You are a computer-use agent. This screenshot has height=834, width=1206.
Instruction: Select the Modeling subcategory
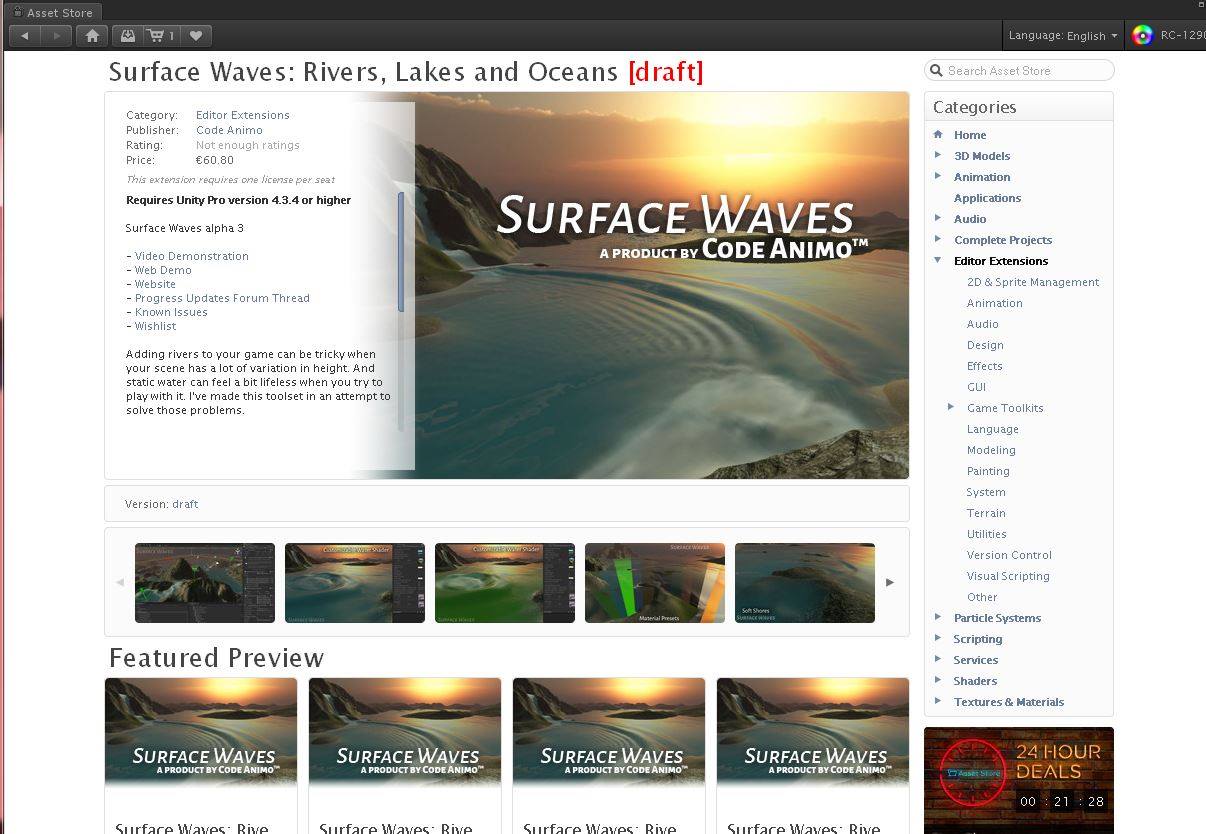point(991,450)
